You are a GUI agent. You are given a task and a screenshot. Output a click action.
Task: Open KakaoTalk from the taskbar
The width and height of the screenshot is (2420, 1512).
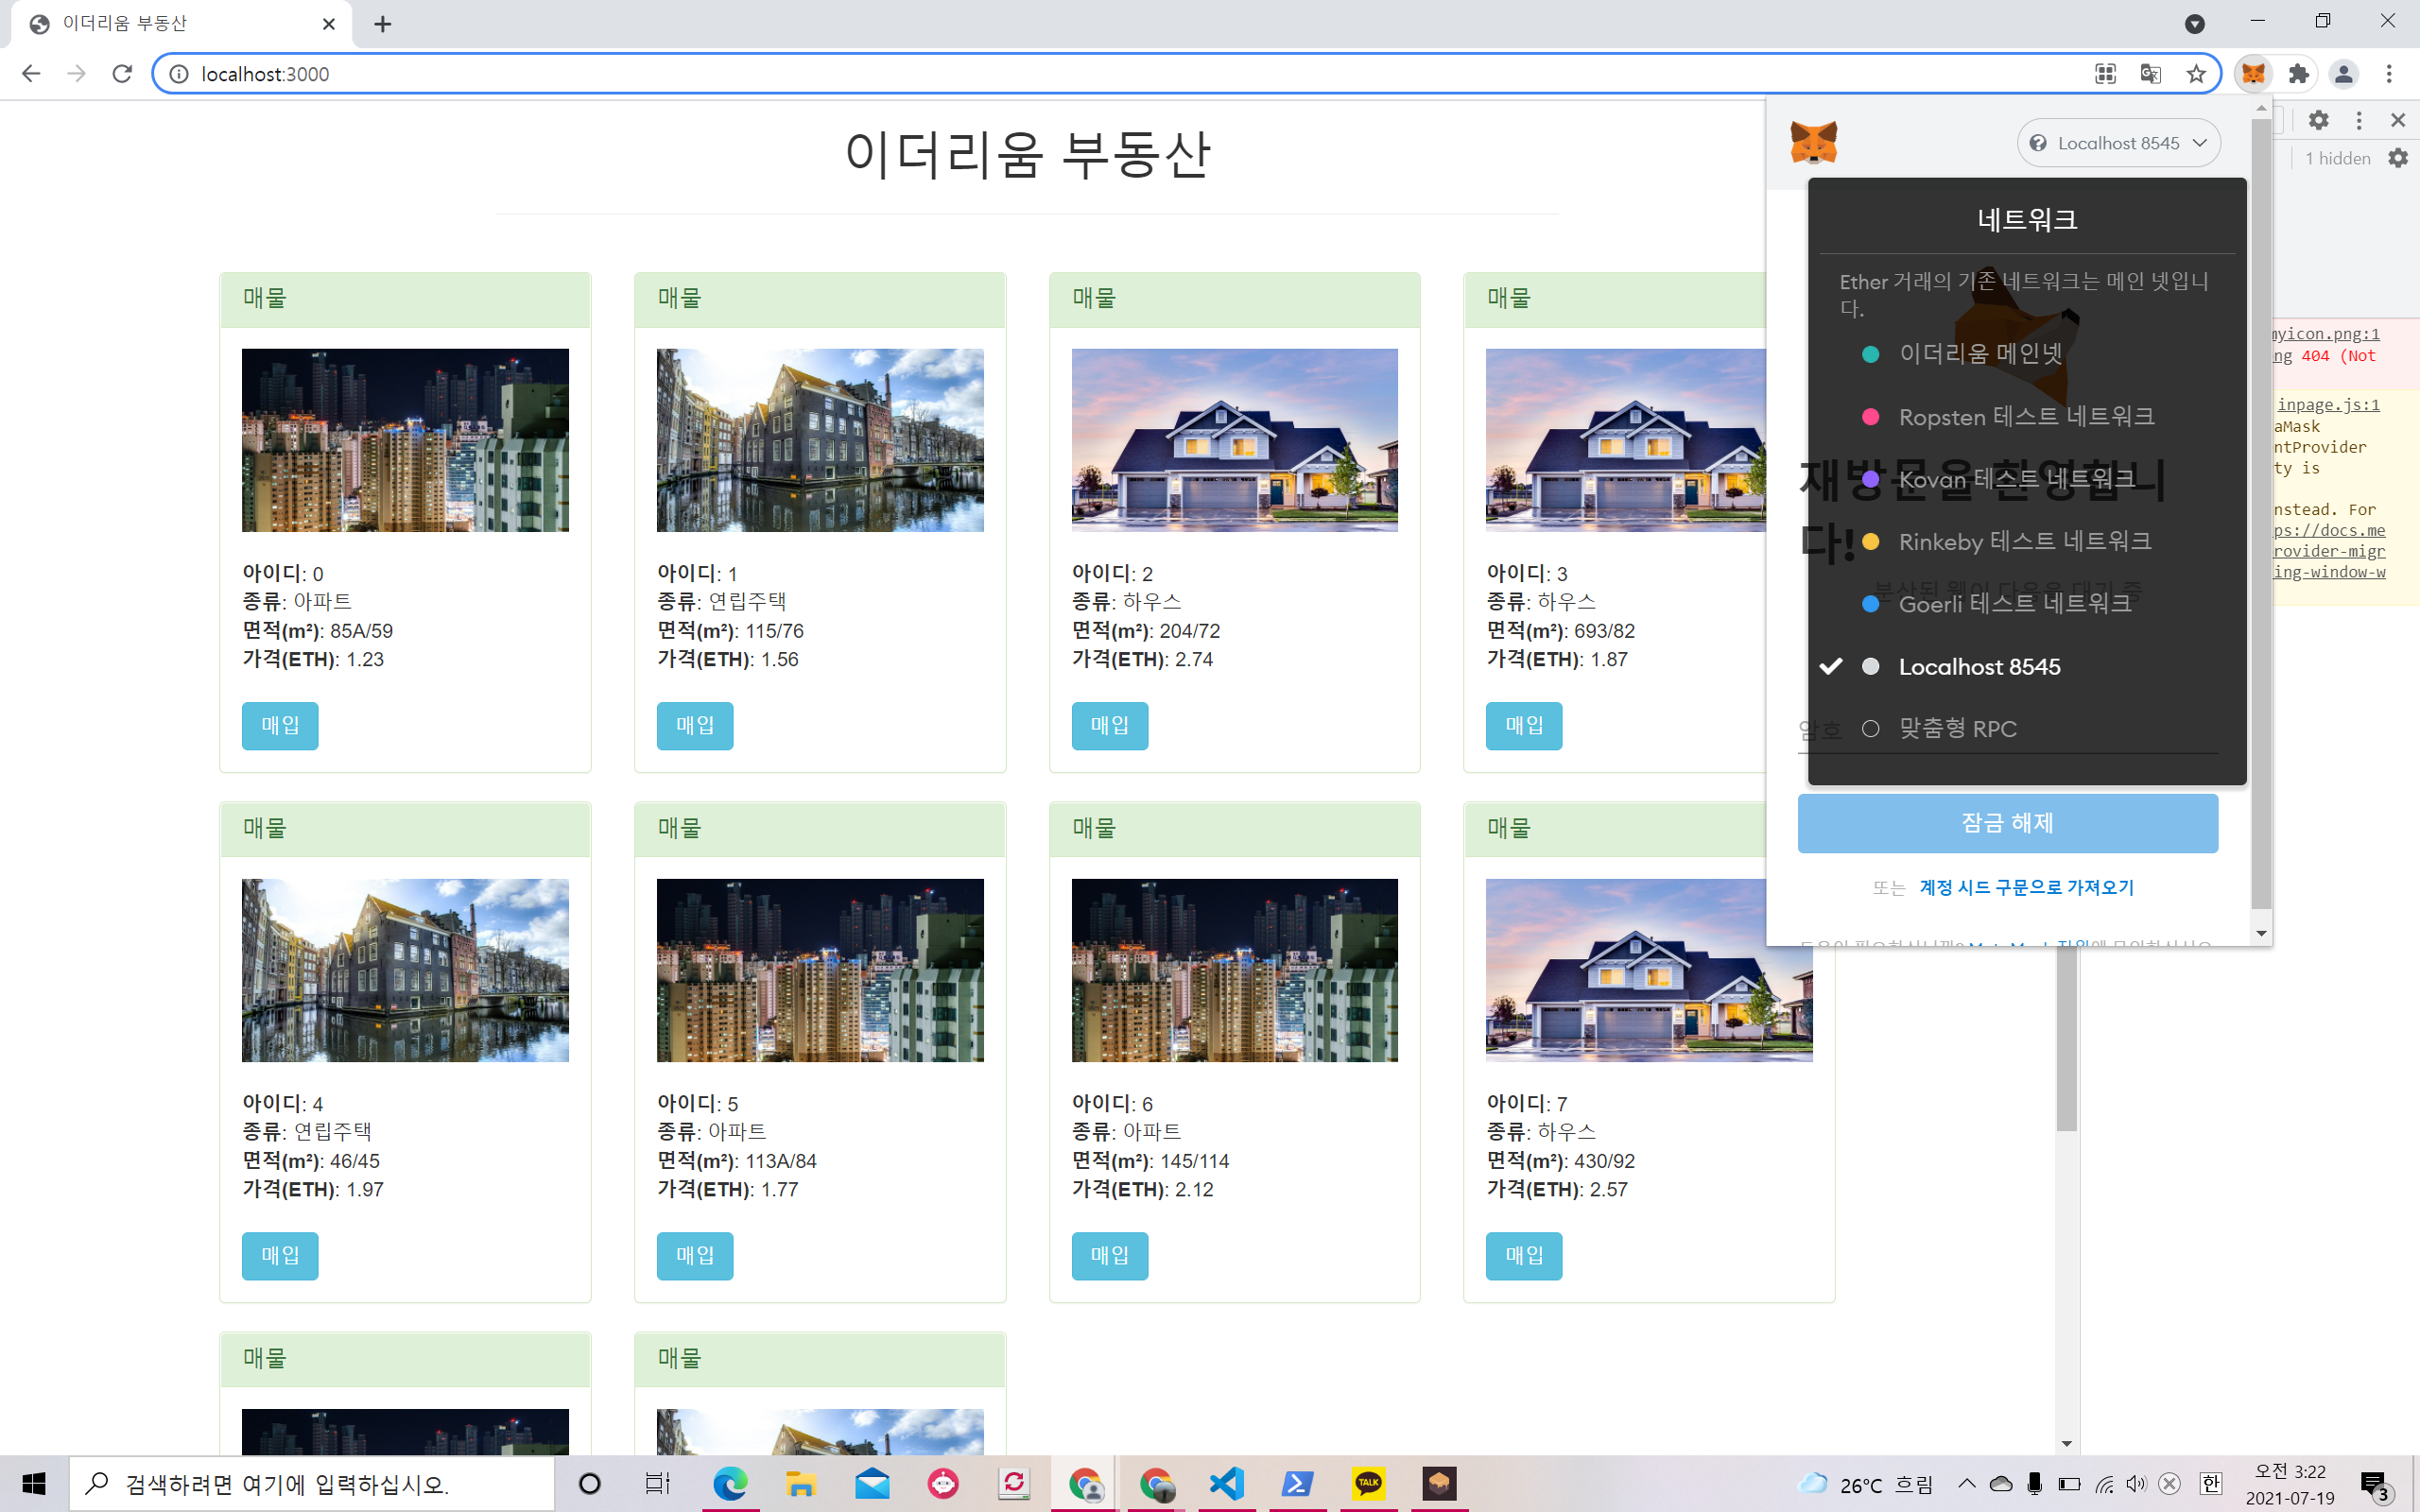[1368, 1483]
